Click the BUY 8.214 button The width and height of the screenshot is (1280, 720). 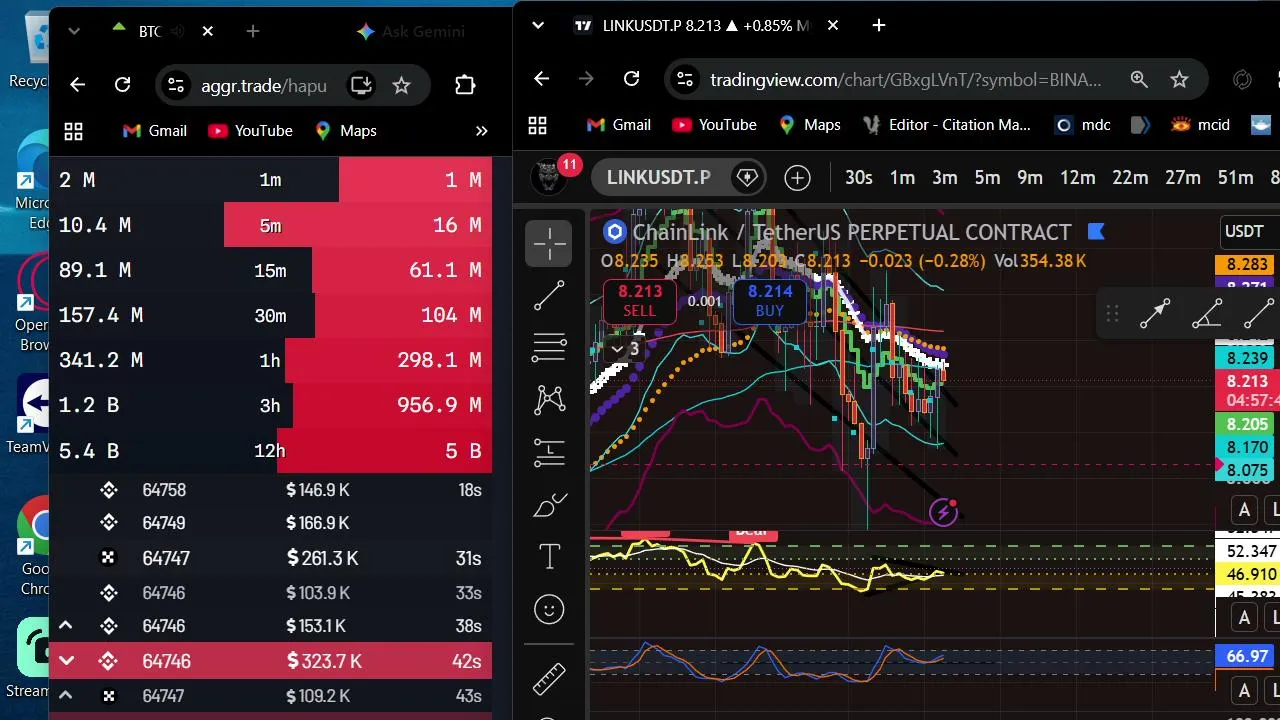click(770, 300)
